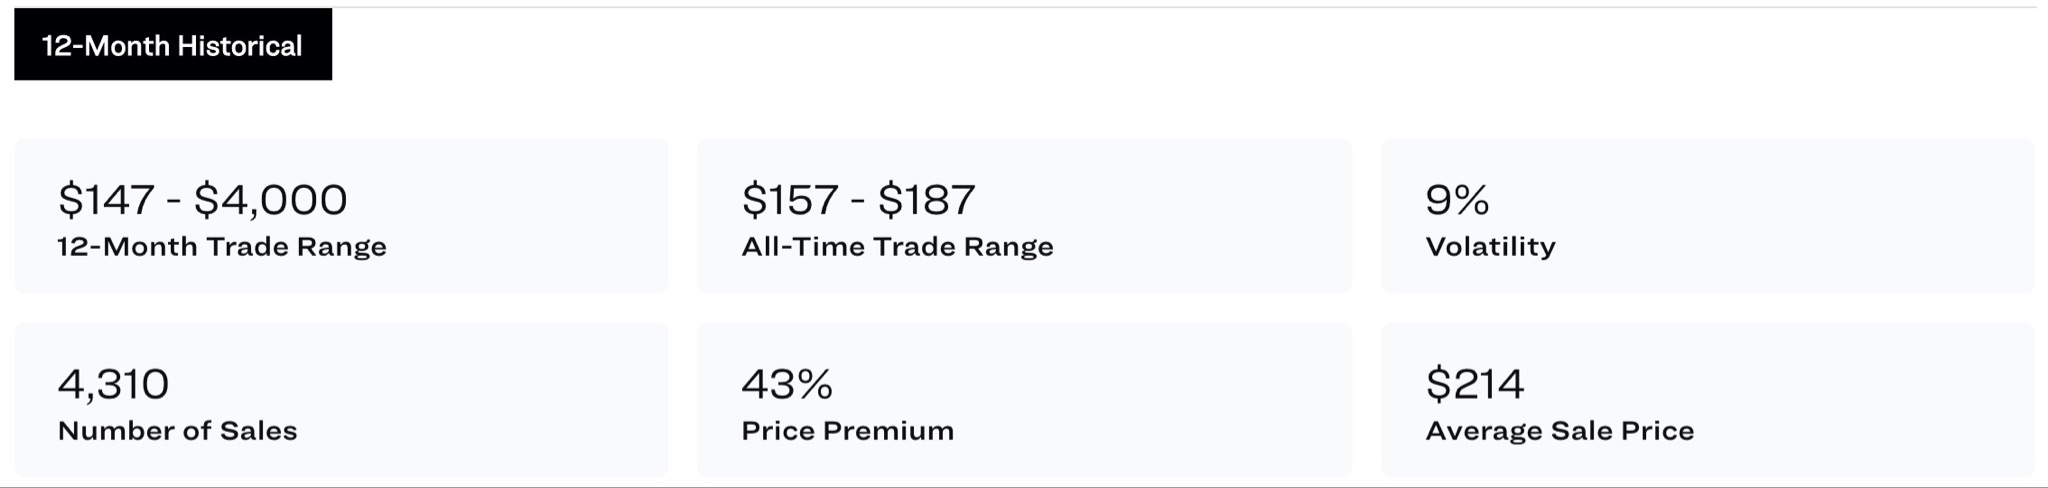Click the Volatility label

1490,247
